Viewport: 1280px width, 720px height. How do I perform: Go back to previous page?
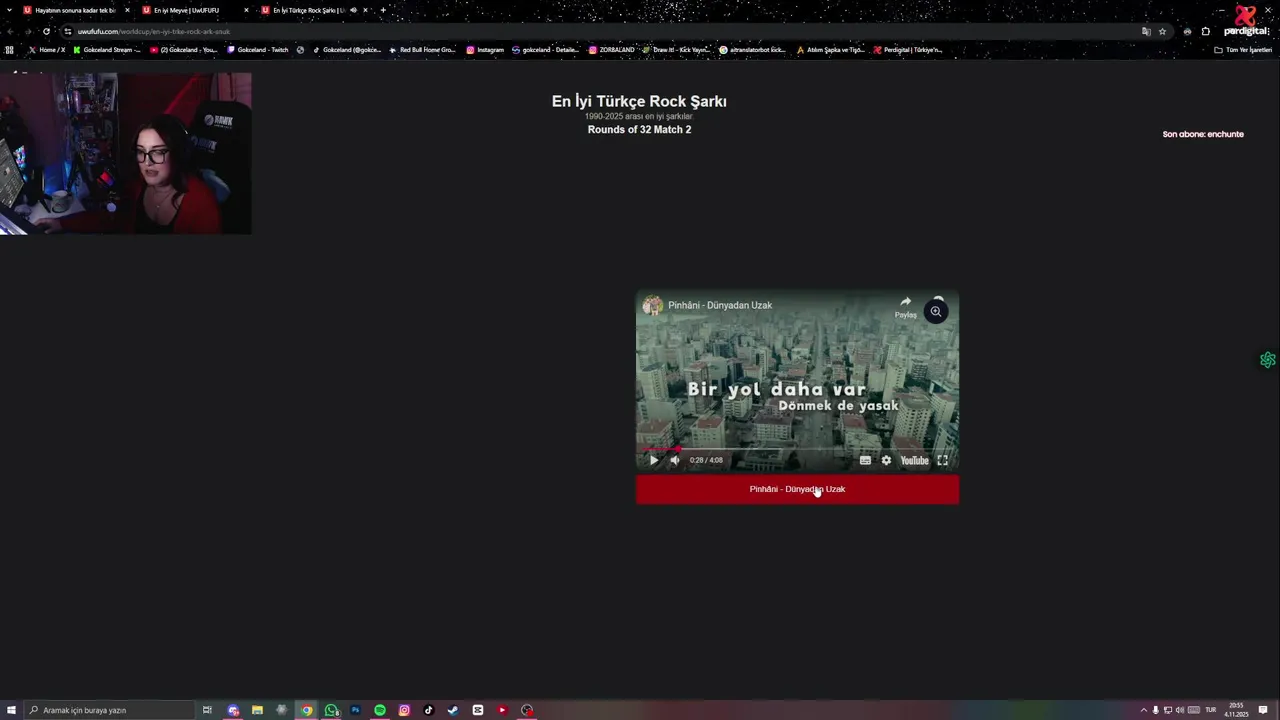point(10,31)
